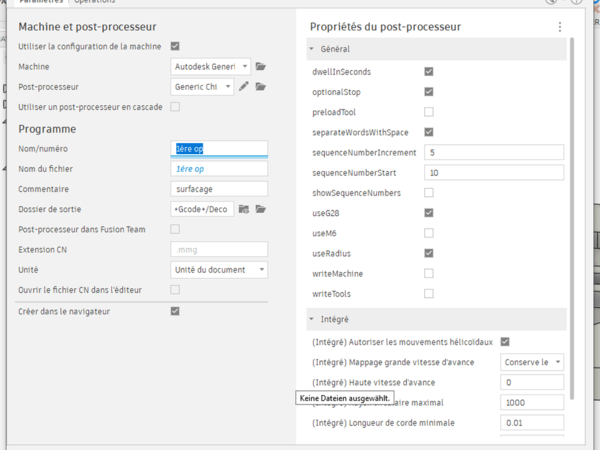The height and width of the screenshot is (450, 600).
Task: Toggle 'Utiliser la configuration de la machine' checkbox
Action: click(175, 46)
